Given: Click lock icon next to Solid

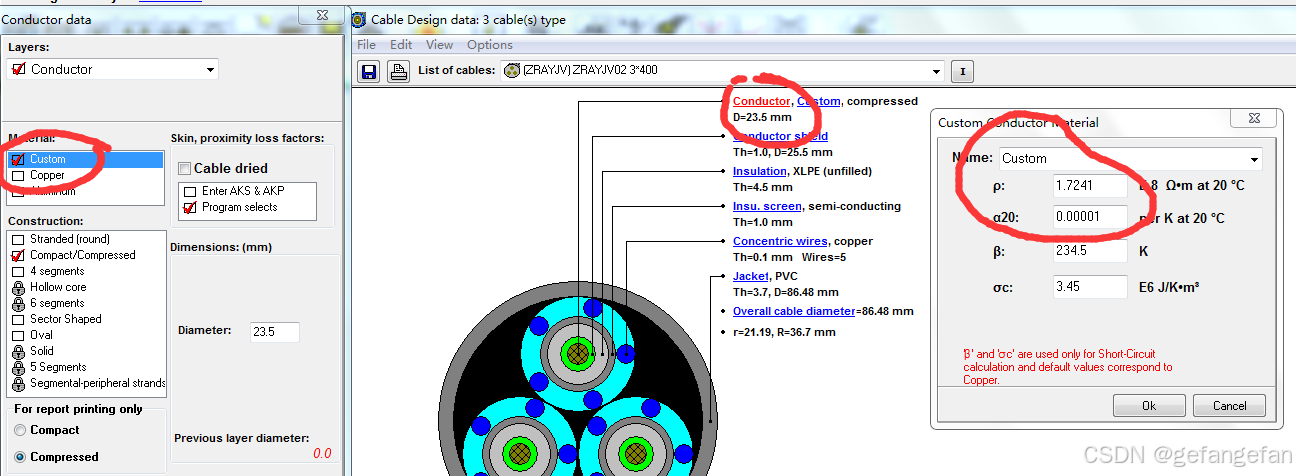Looking at the screenshot, I should (x=18, y=351).
